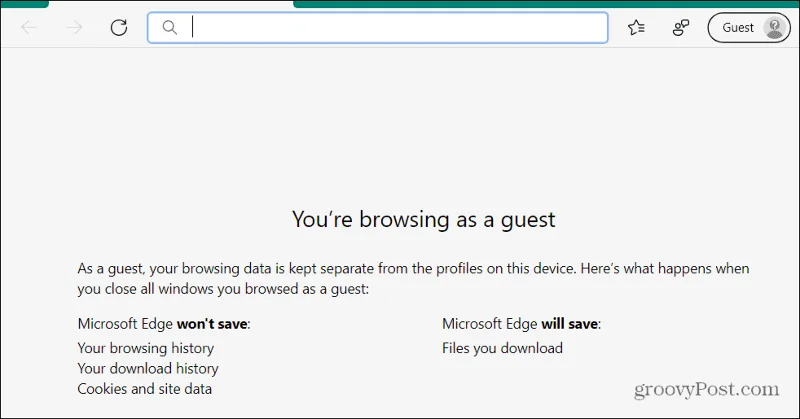The image size is (800, 419).
Task: Focus the address bar input field
Action: click(378, 28)
